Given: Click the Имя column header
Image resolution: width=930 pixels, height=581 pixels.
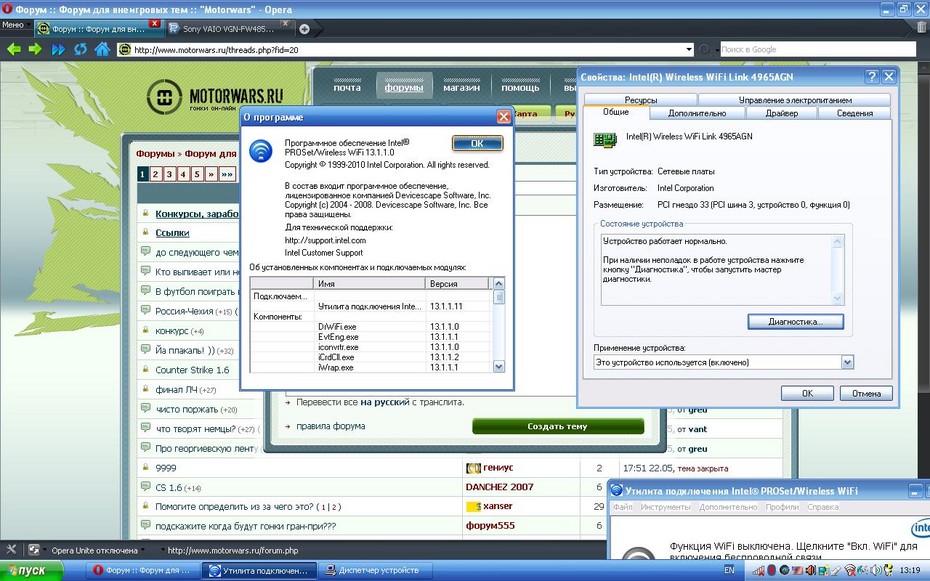Looking at the screenshot, I should (x=370, y=283).
